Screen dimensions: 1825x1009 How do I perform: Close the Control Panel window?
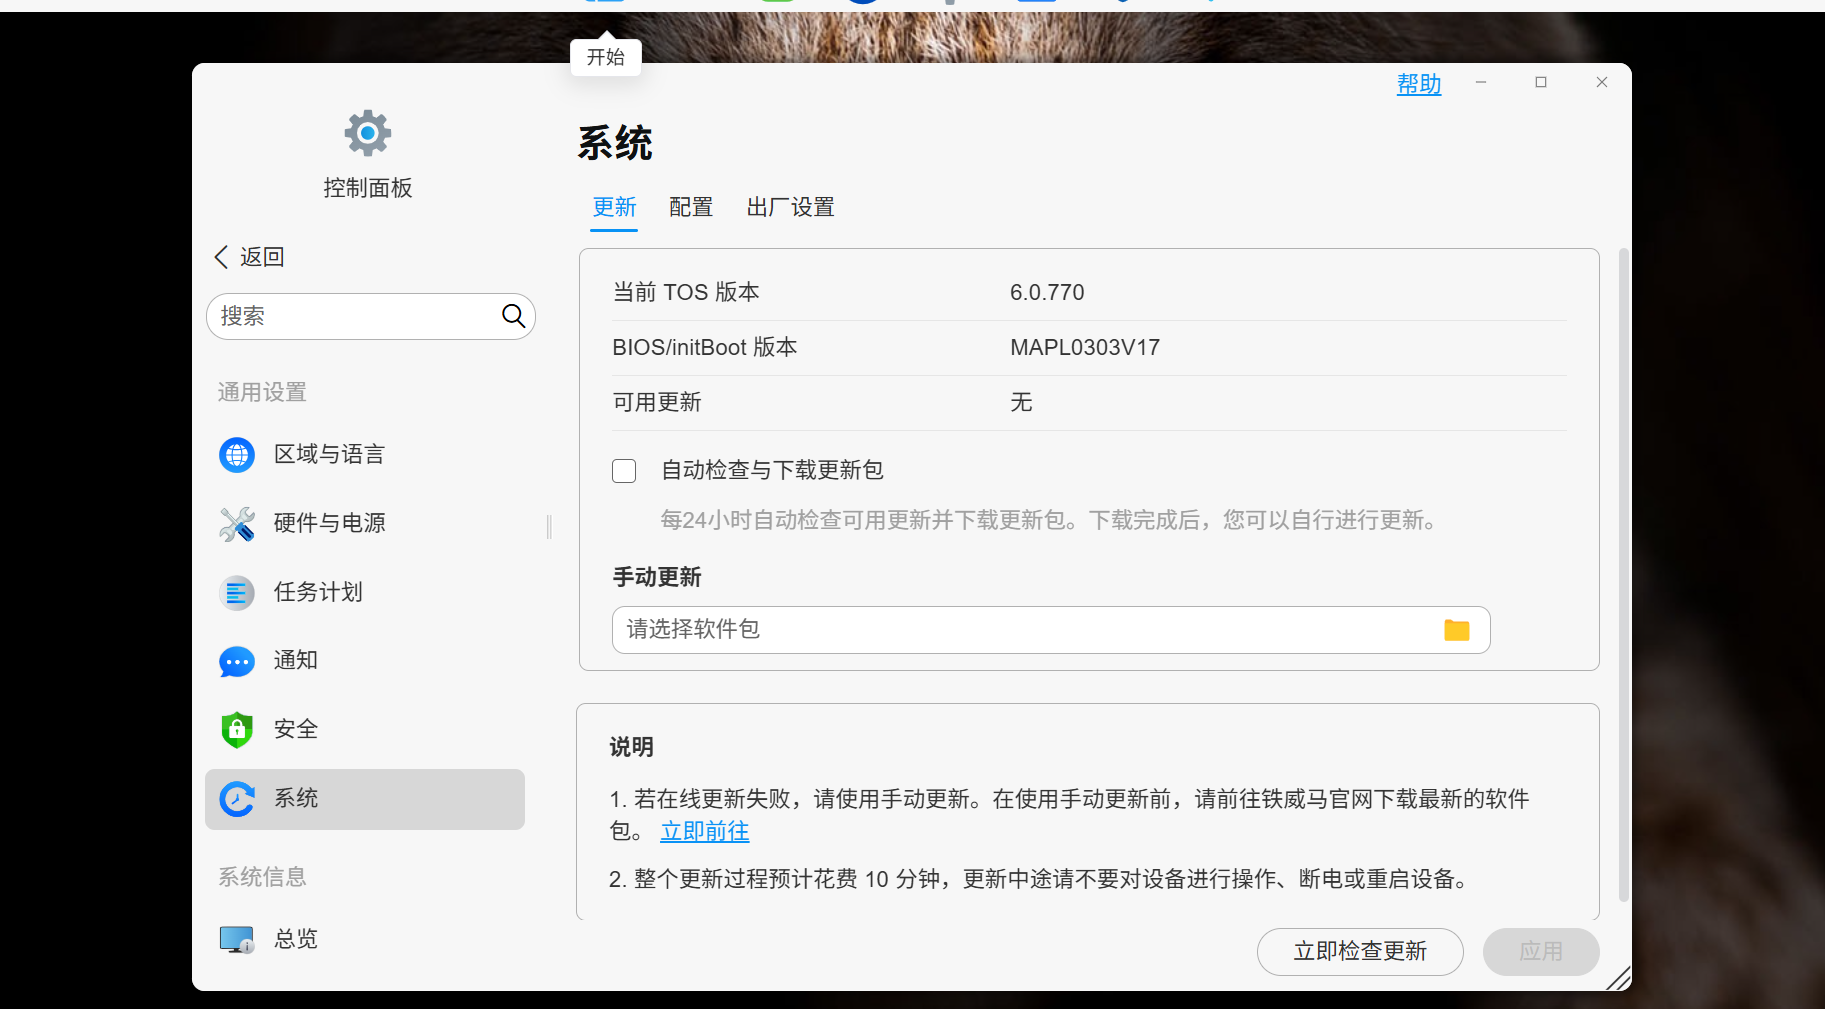(x=1602, y=82)
